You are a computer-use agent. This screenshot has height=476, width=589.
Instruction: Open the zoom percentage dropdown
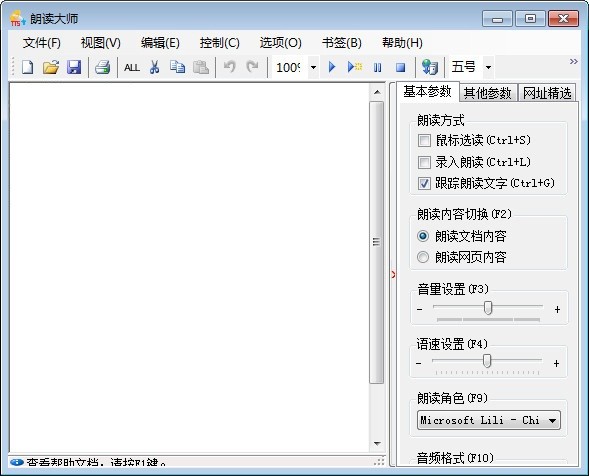point(313,68)
